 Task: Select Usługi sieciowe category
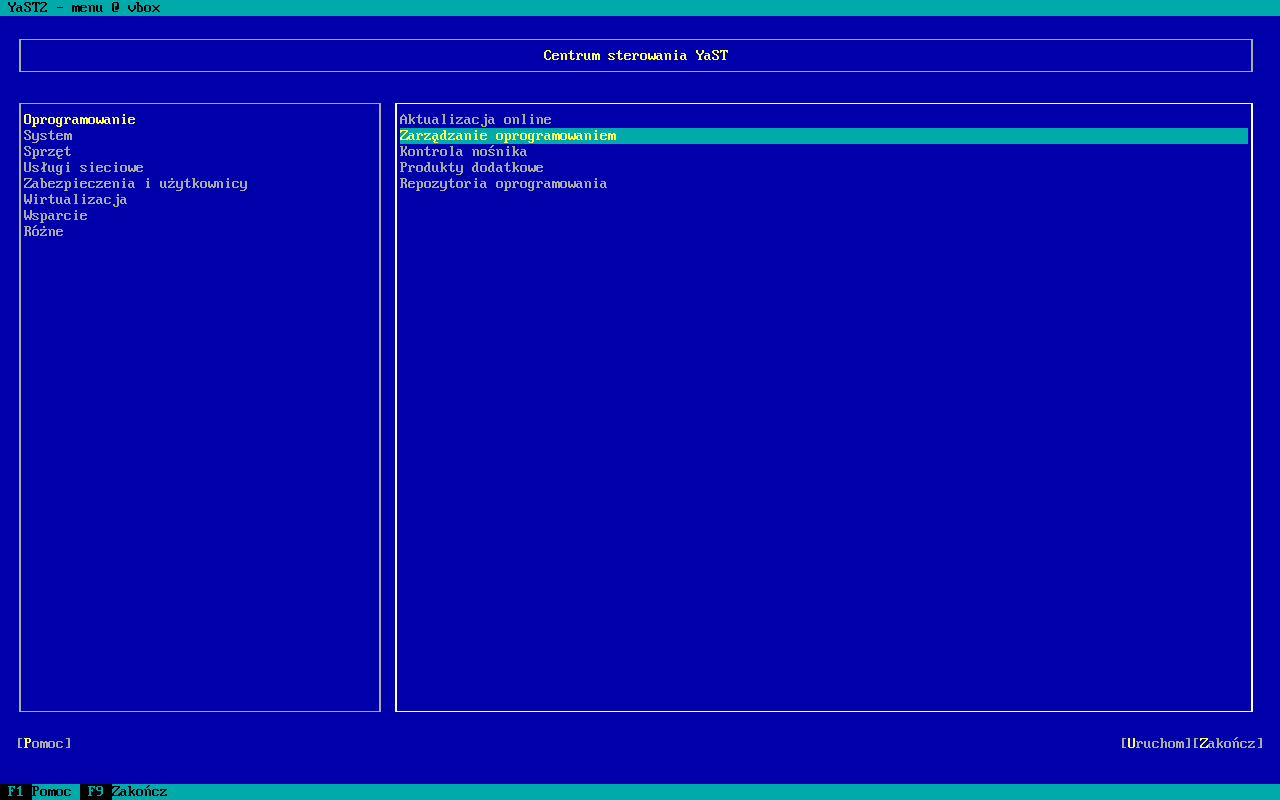click(x=84, y=168)
